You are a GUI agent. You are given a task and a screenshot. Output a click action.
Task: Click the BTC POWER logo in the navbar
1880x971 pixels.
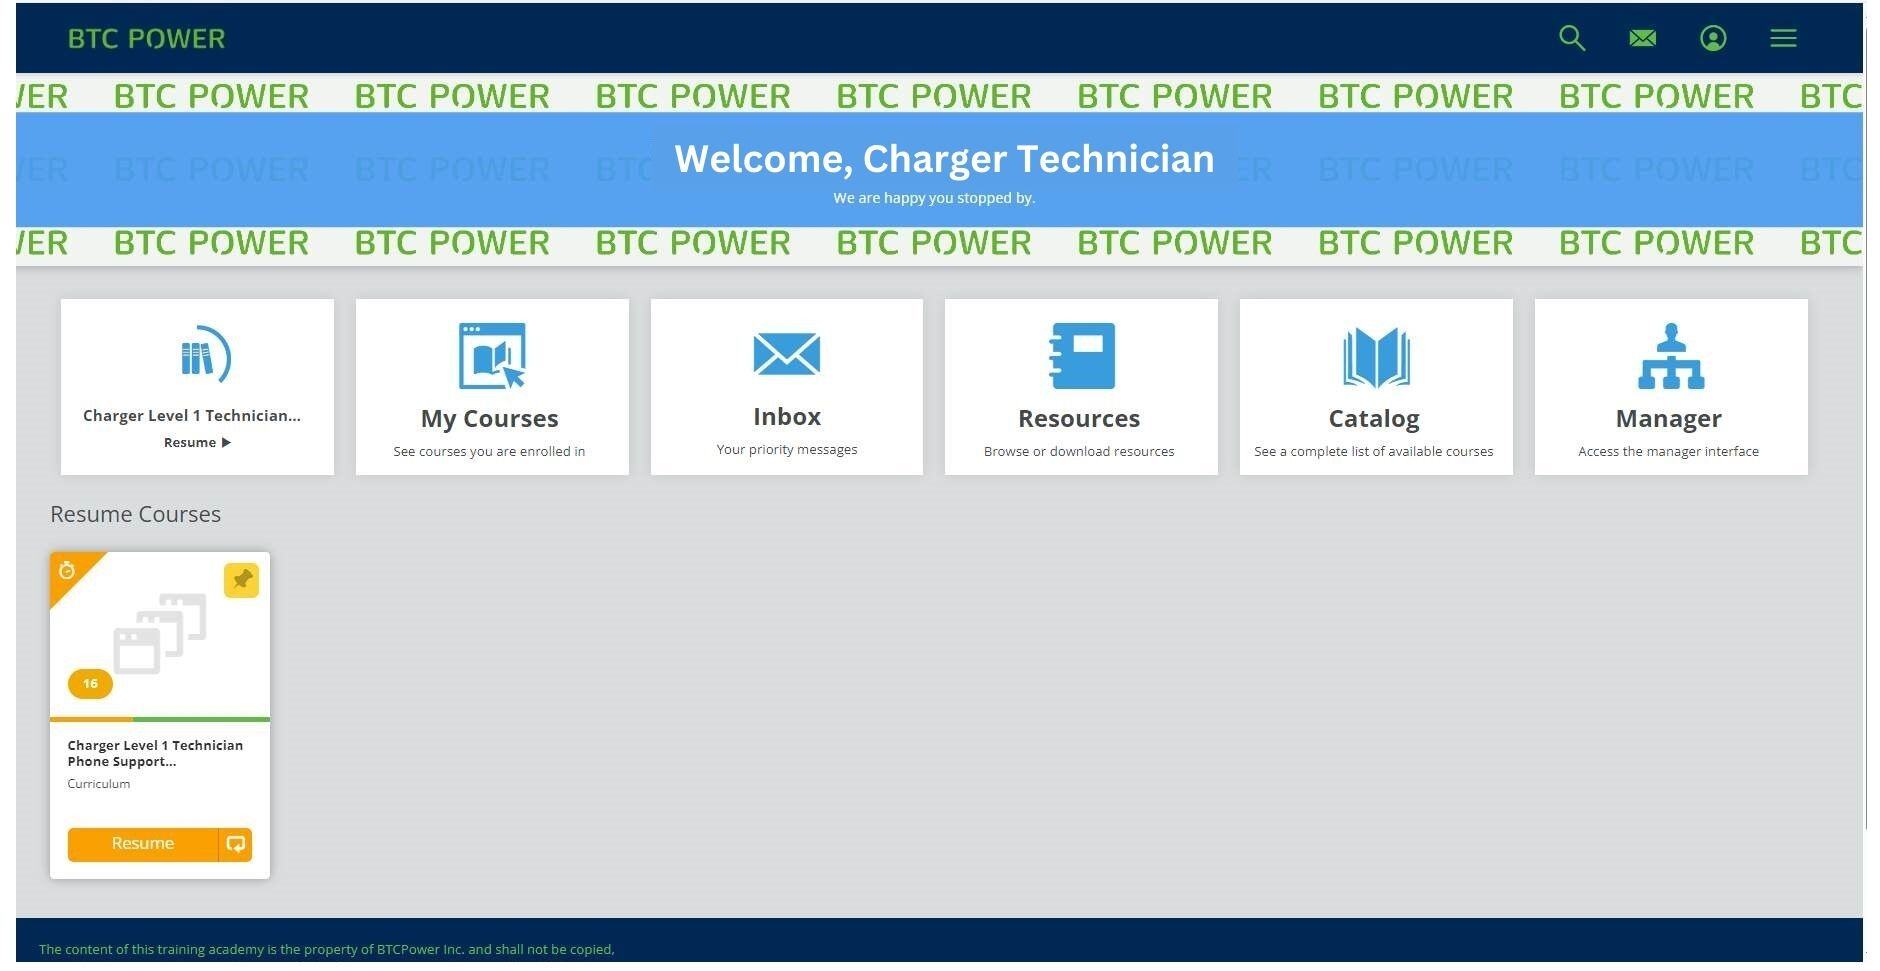coord(147,38)
